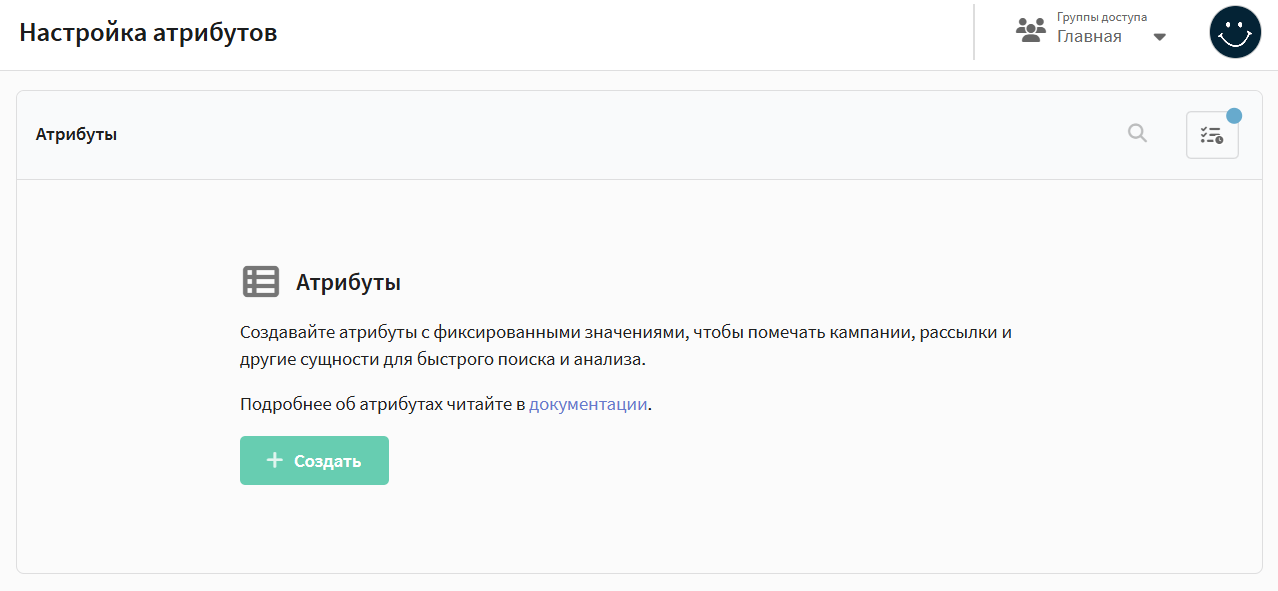Expand the Группы доступа dropdown arrow
Image resolution: width=1278 pixels, height=591 pixels.
tap(1160, 37)
